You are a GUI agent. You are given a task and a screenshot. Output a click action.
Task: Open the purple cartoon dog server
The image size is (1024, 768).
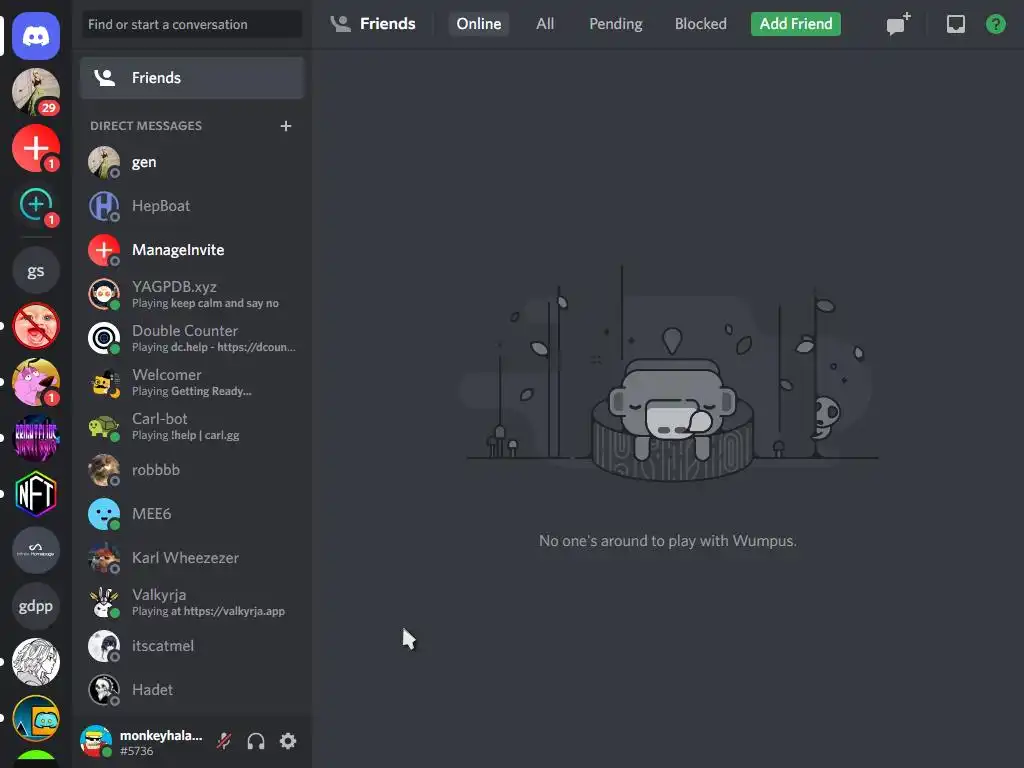click(x=36, y=382)
